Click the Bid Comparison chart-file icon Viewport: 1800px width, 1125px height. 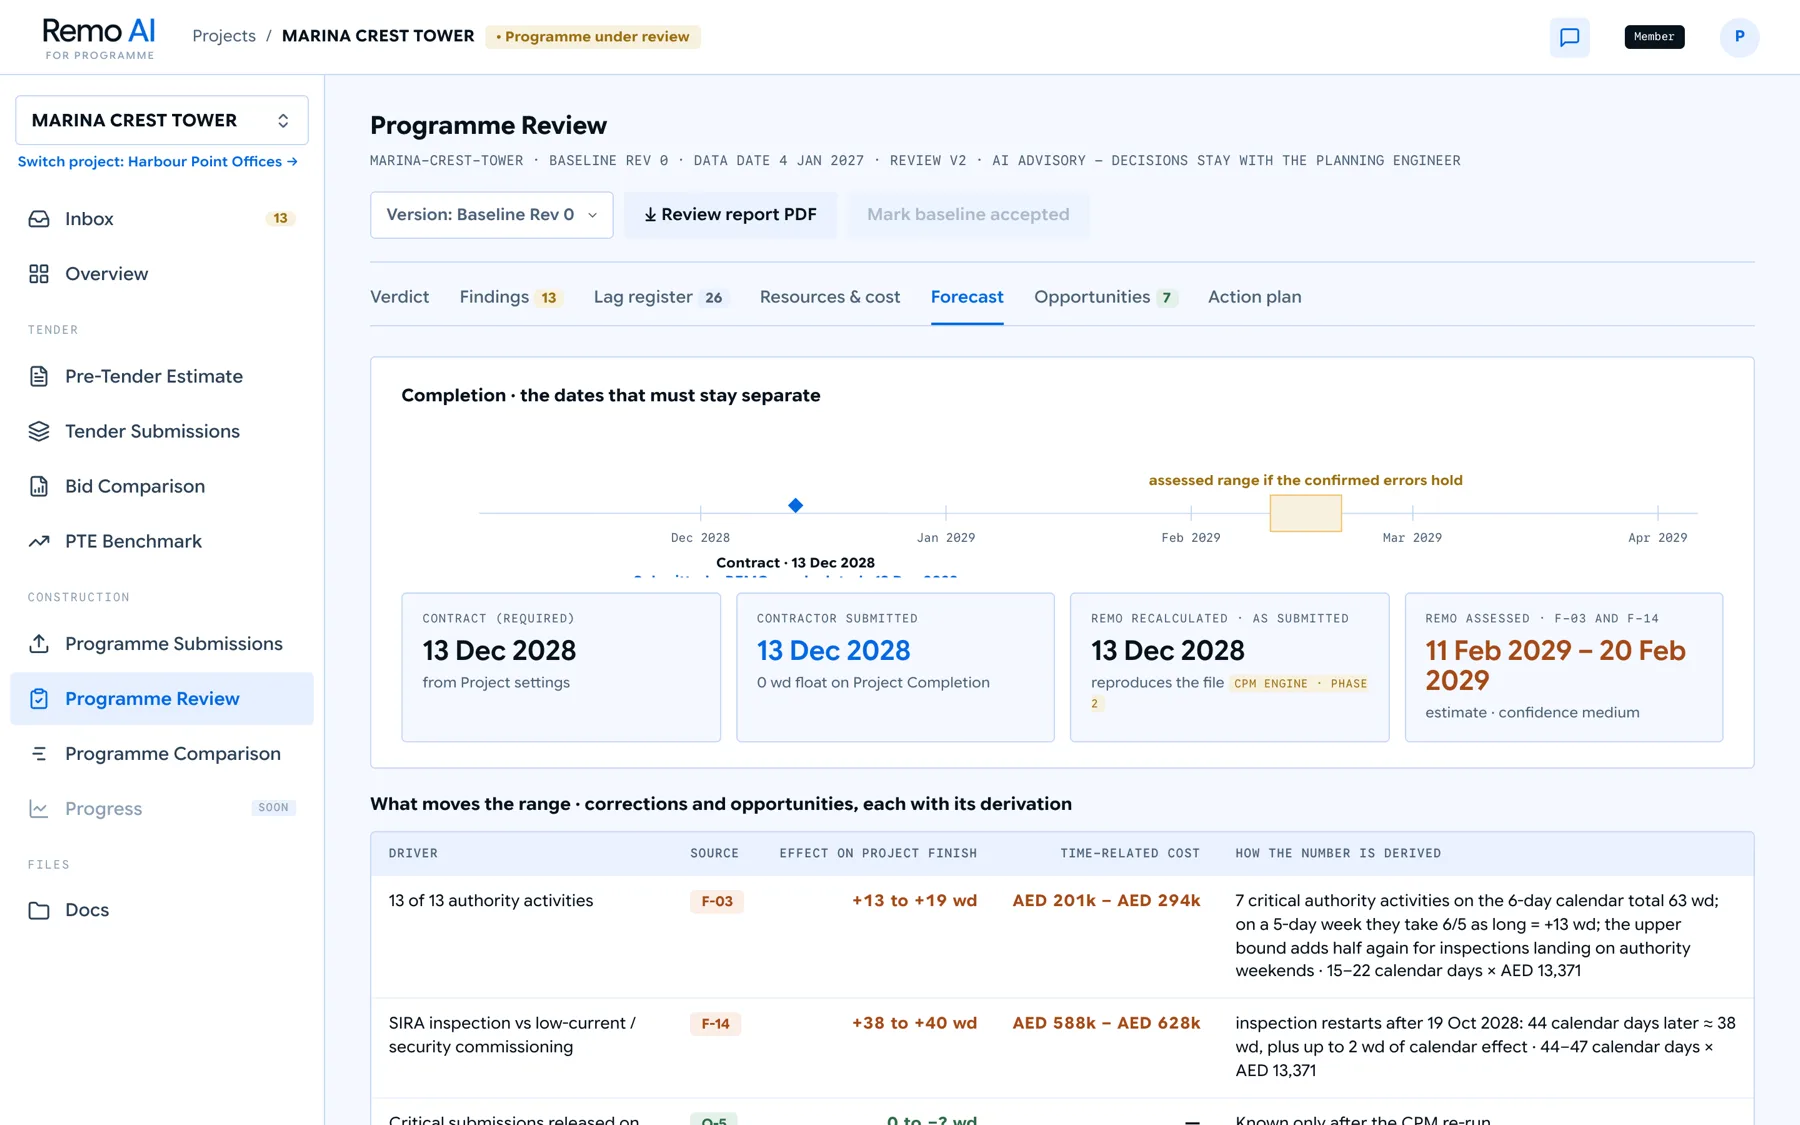pos(39,487)
